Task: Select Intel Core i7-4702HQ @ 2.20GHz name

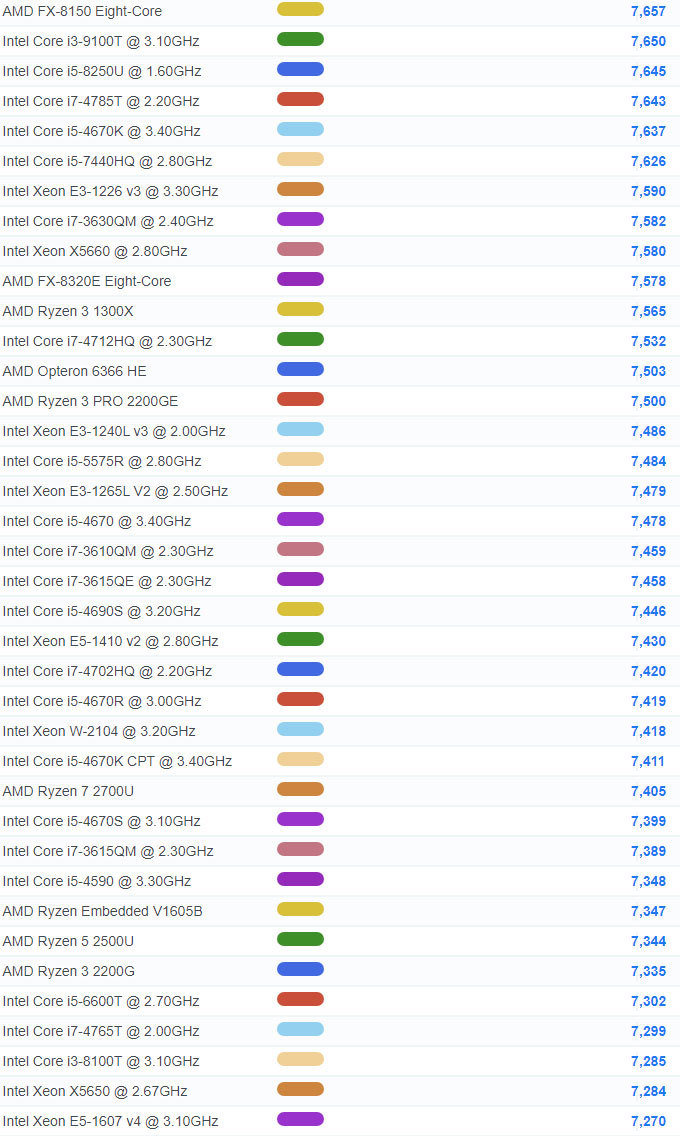Action: tap(107, 671)
